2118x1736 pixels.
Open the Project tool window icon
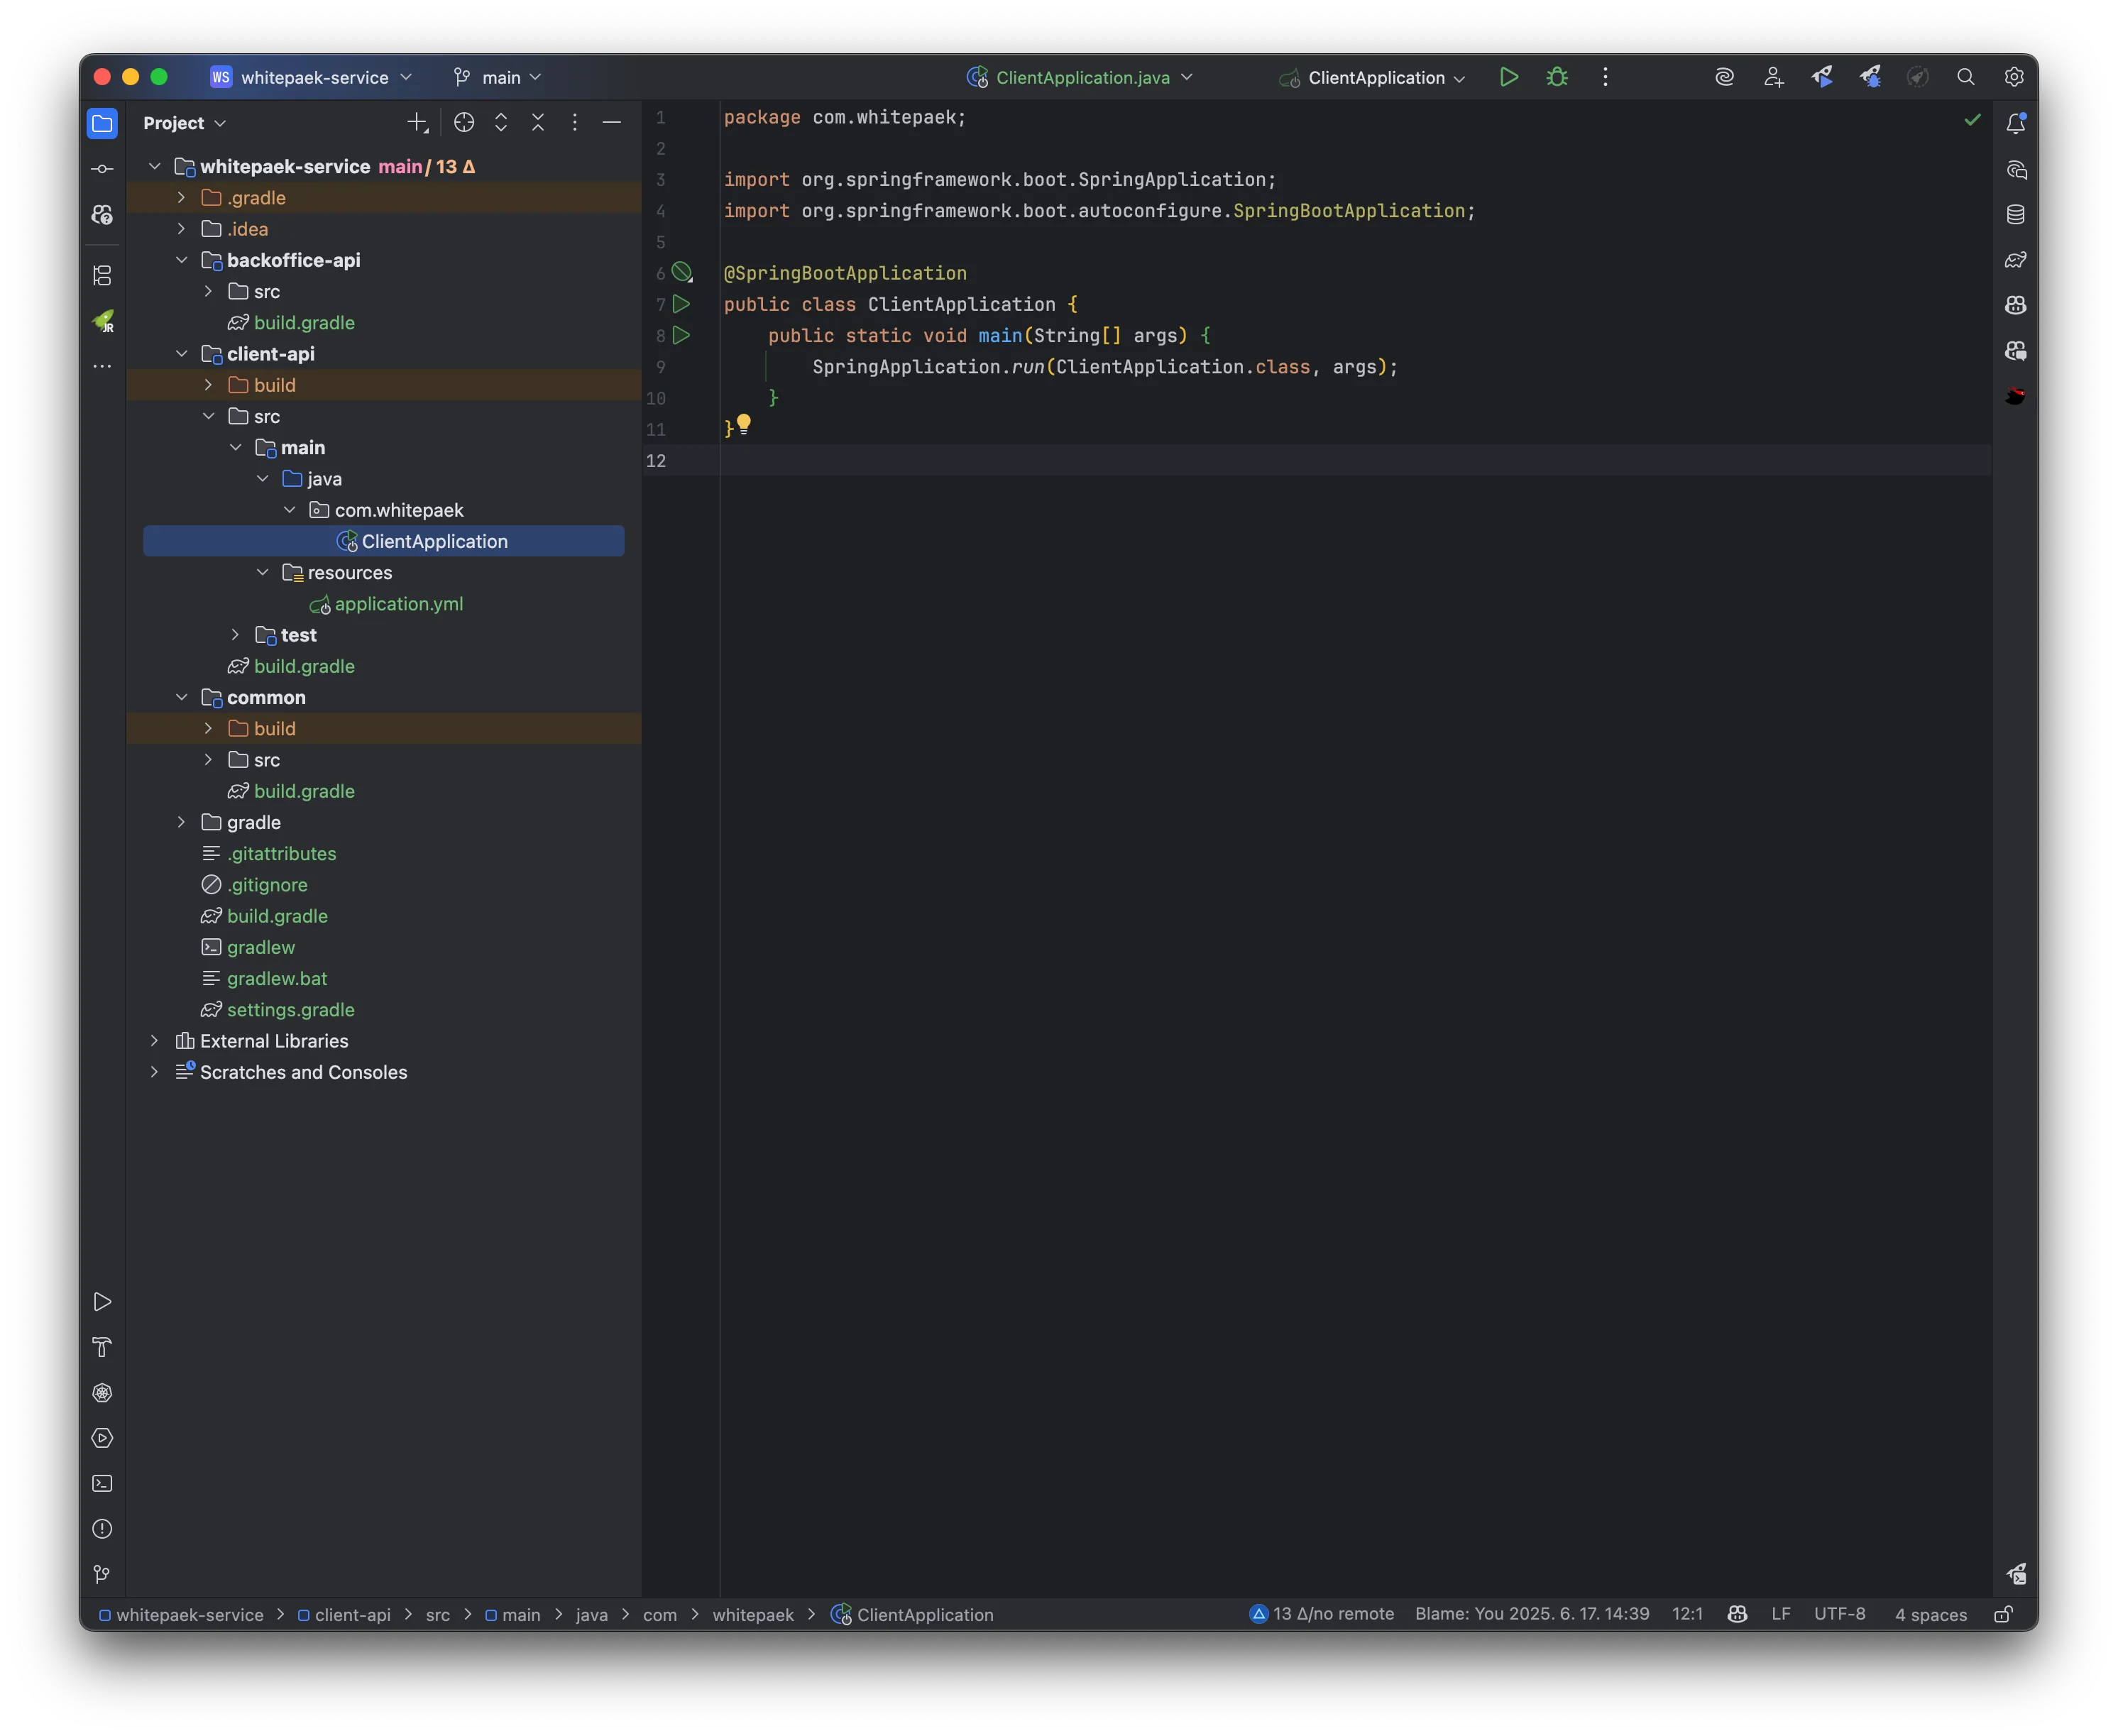(102, 123)
